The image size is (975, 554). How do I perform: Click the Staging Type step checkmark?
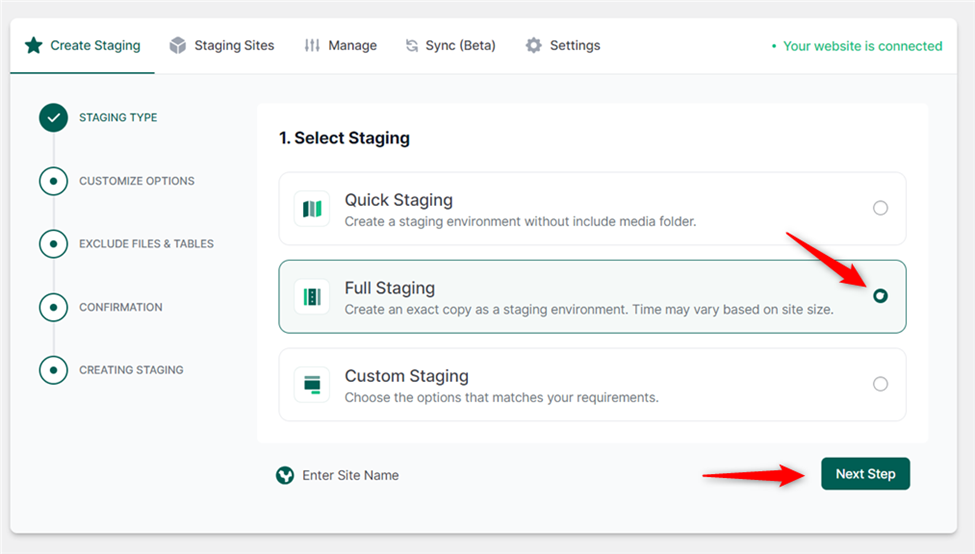[53, 118]
